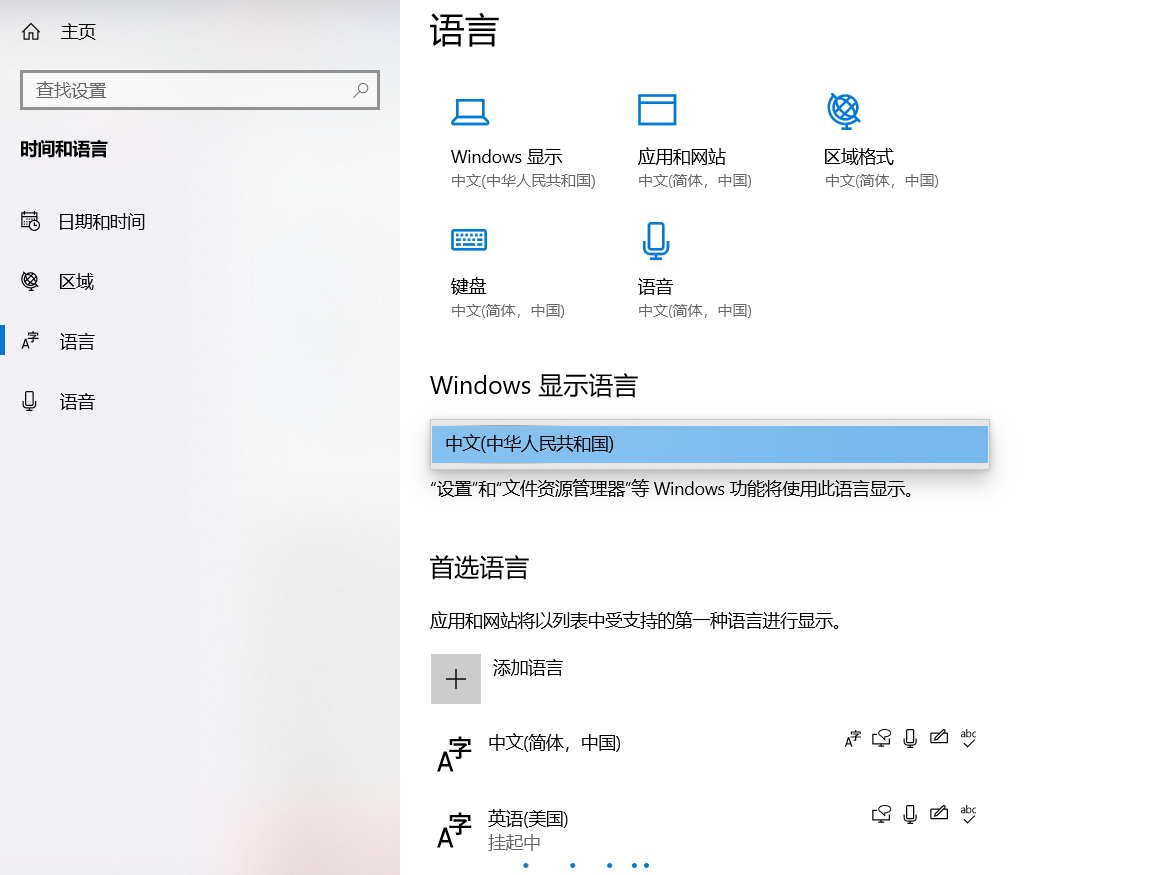The width and height of the screenshot is (1176, 875).
Task: Click spell-check abc icon for 中文(简体，中国)
Action: pos(968,739)
